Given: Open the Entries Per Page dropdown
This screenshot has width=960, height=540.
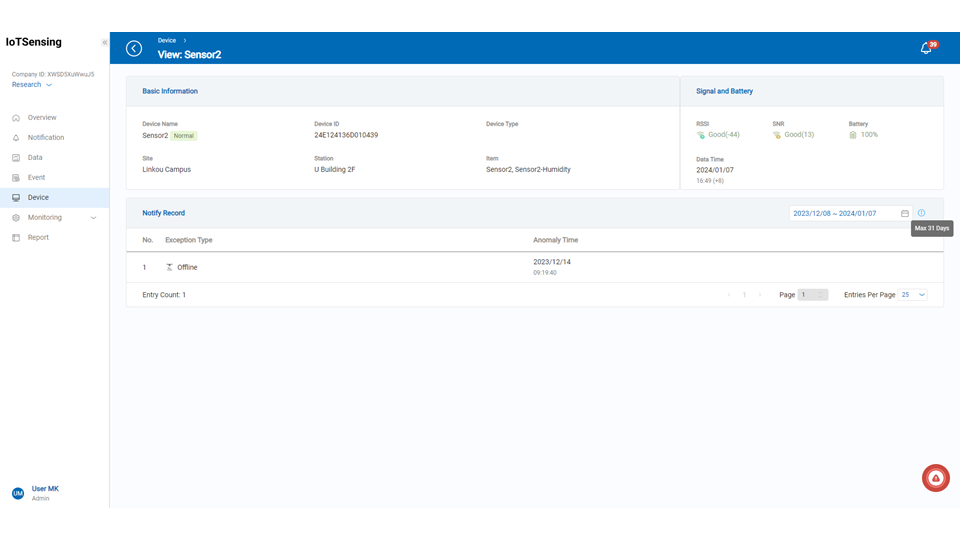Looking at the screenshot, I should click(x=913, y=295).
